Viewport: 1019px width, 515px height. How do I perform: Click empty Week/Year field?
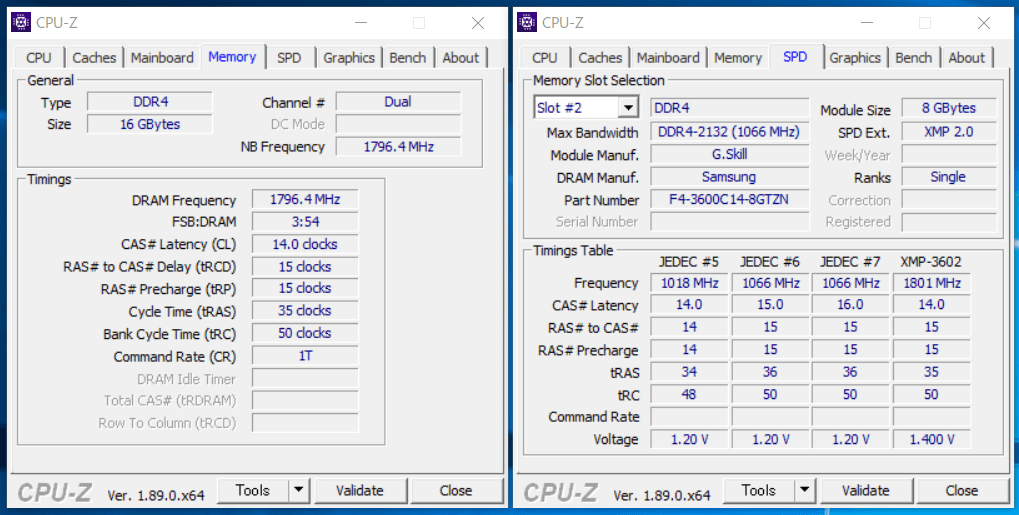pos(949,155)
